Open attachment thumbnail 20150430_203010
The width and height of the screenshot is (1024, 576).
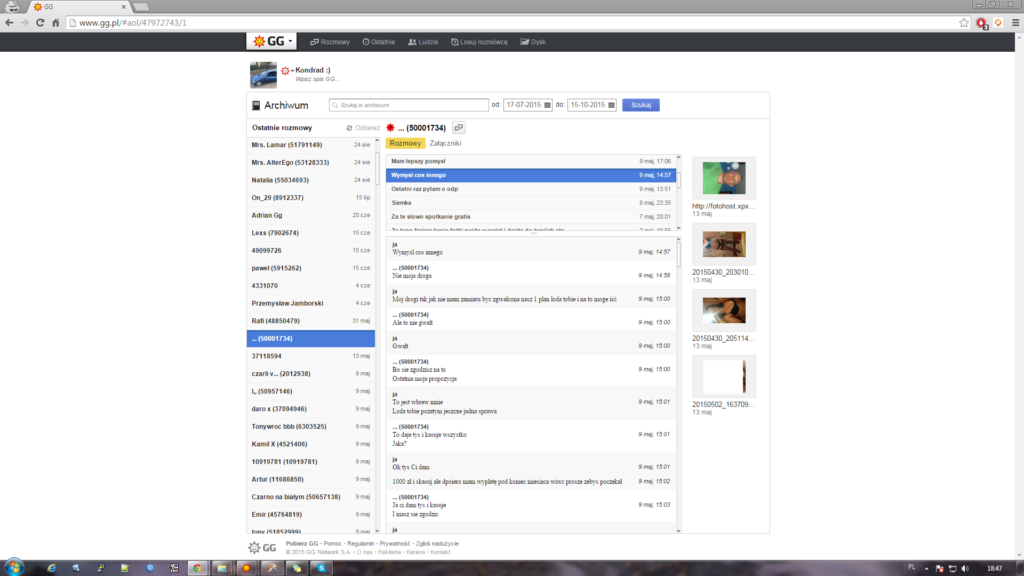click(x=724, y=244)
